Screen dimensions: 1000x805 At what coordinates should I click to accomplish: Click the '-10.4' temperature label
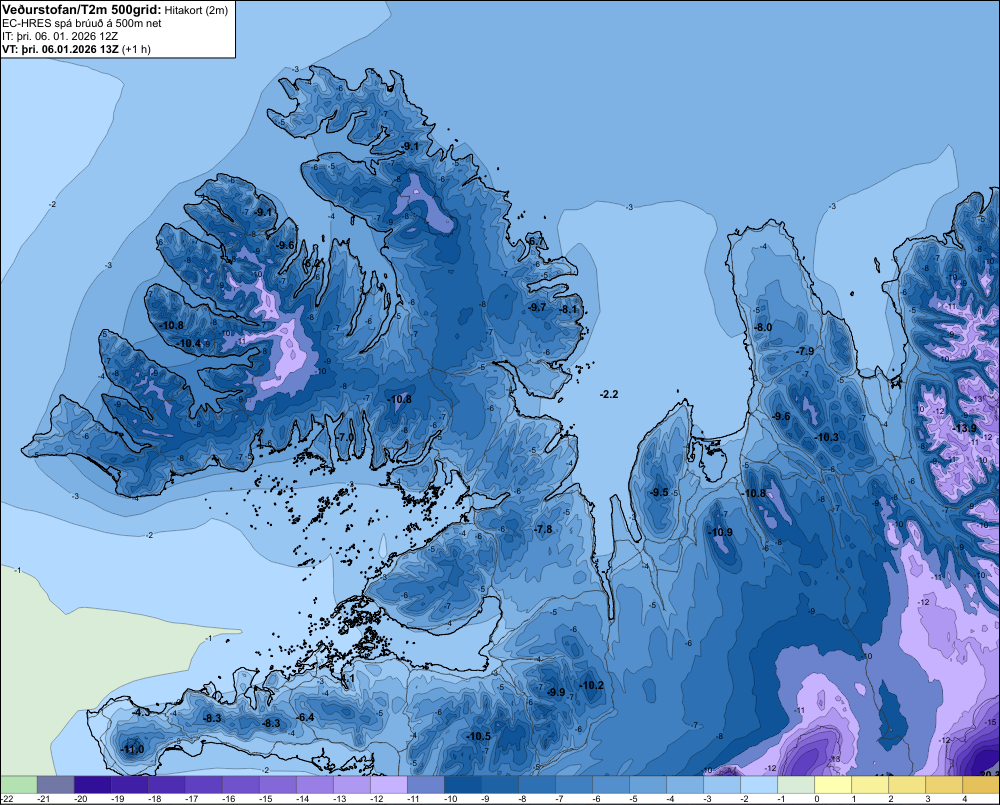point(189,344)
